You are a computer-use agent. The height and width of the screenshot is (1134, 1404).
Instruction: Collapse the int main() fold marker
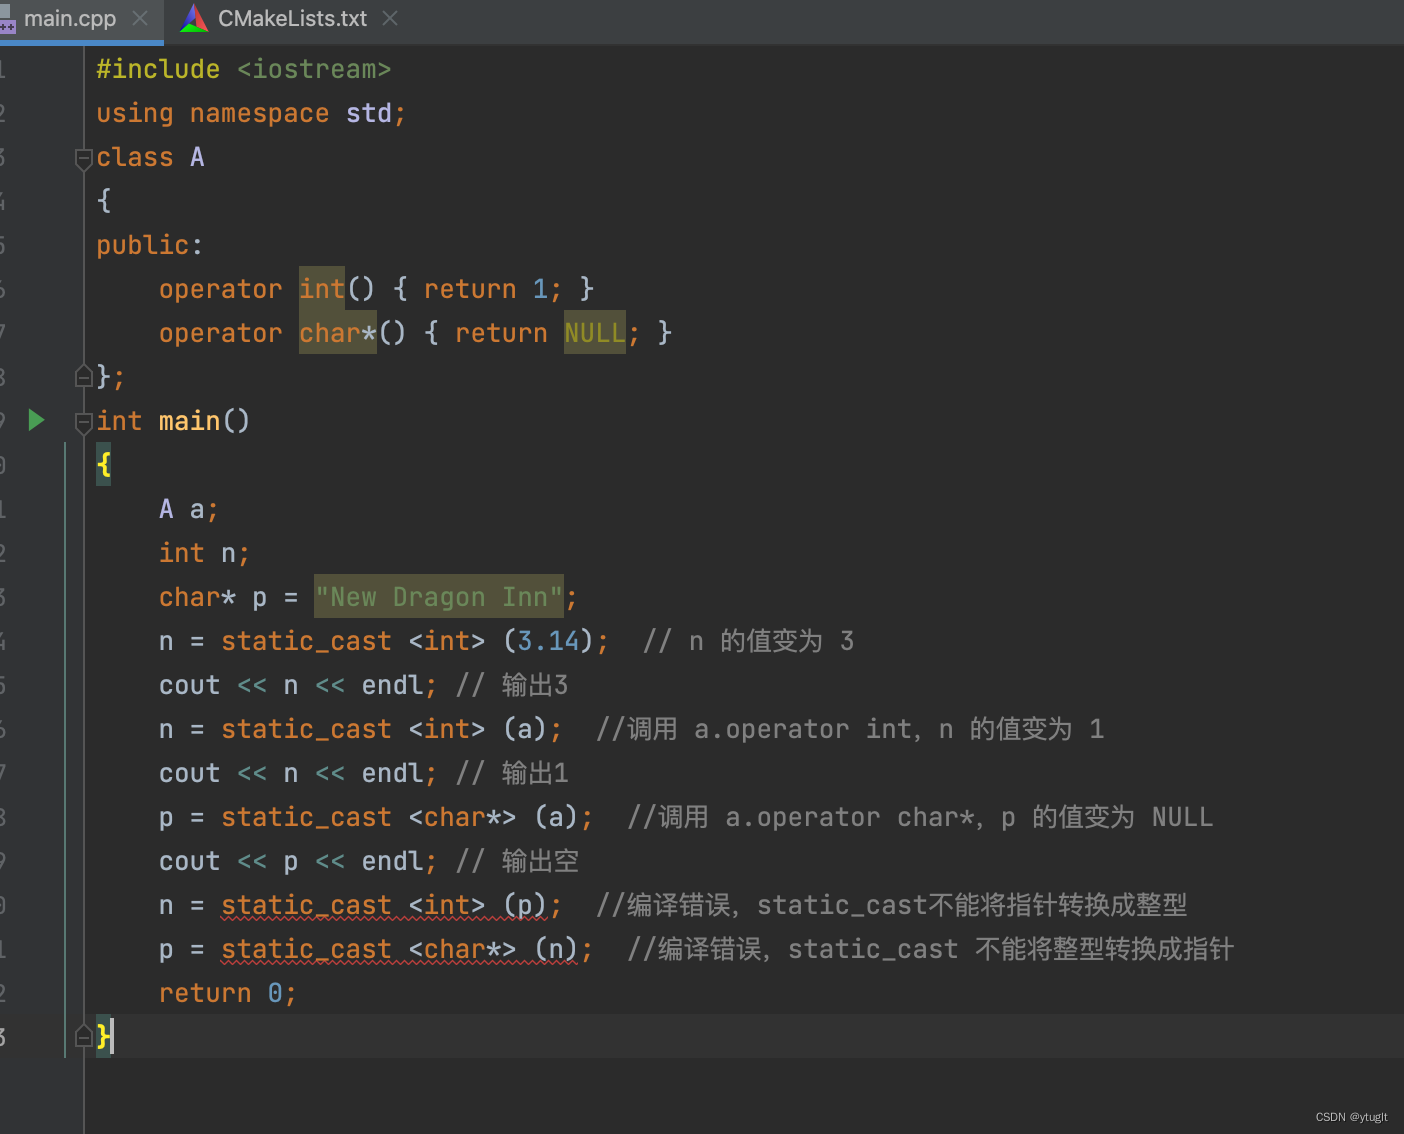[x=84, y=422]
